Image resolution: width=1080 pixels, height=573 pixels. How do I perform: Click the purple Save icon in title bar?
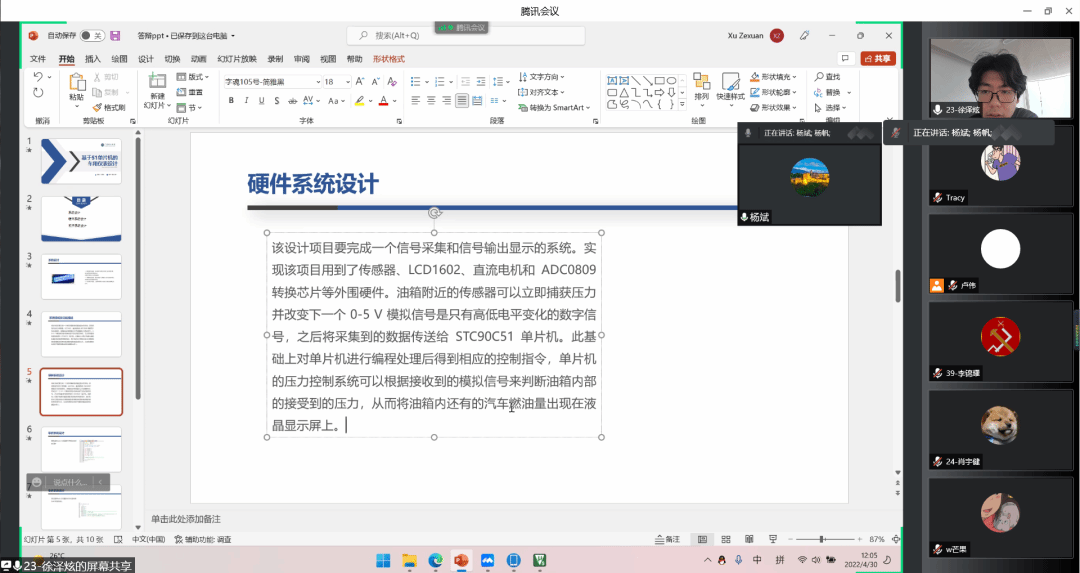(x=115, y=36)
